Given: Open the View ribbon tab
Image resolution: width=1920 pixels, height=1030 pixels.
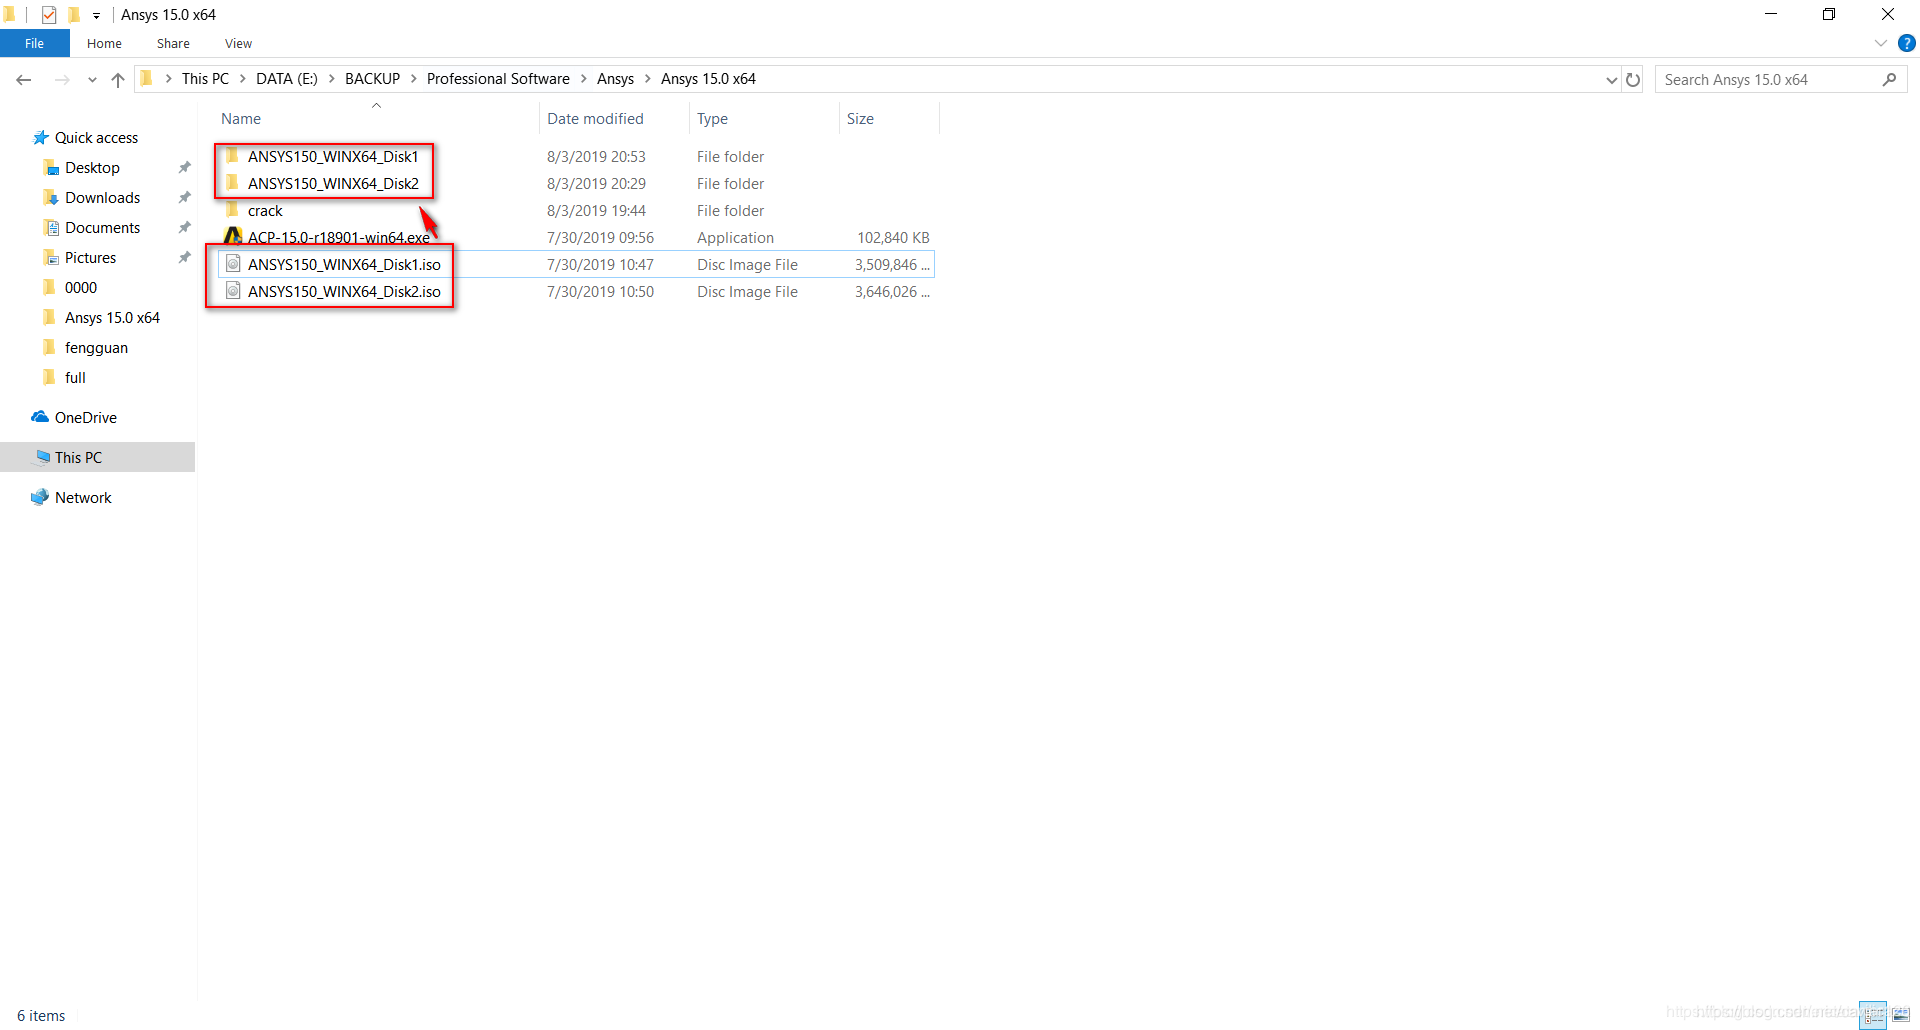Looking at the screenshot, I should coord(238,43).
